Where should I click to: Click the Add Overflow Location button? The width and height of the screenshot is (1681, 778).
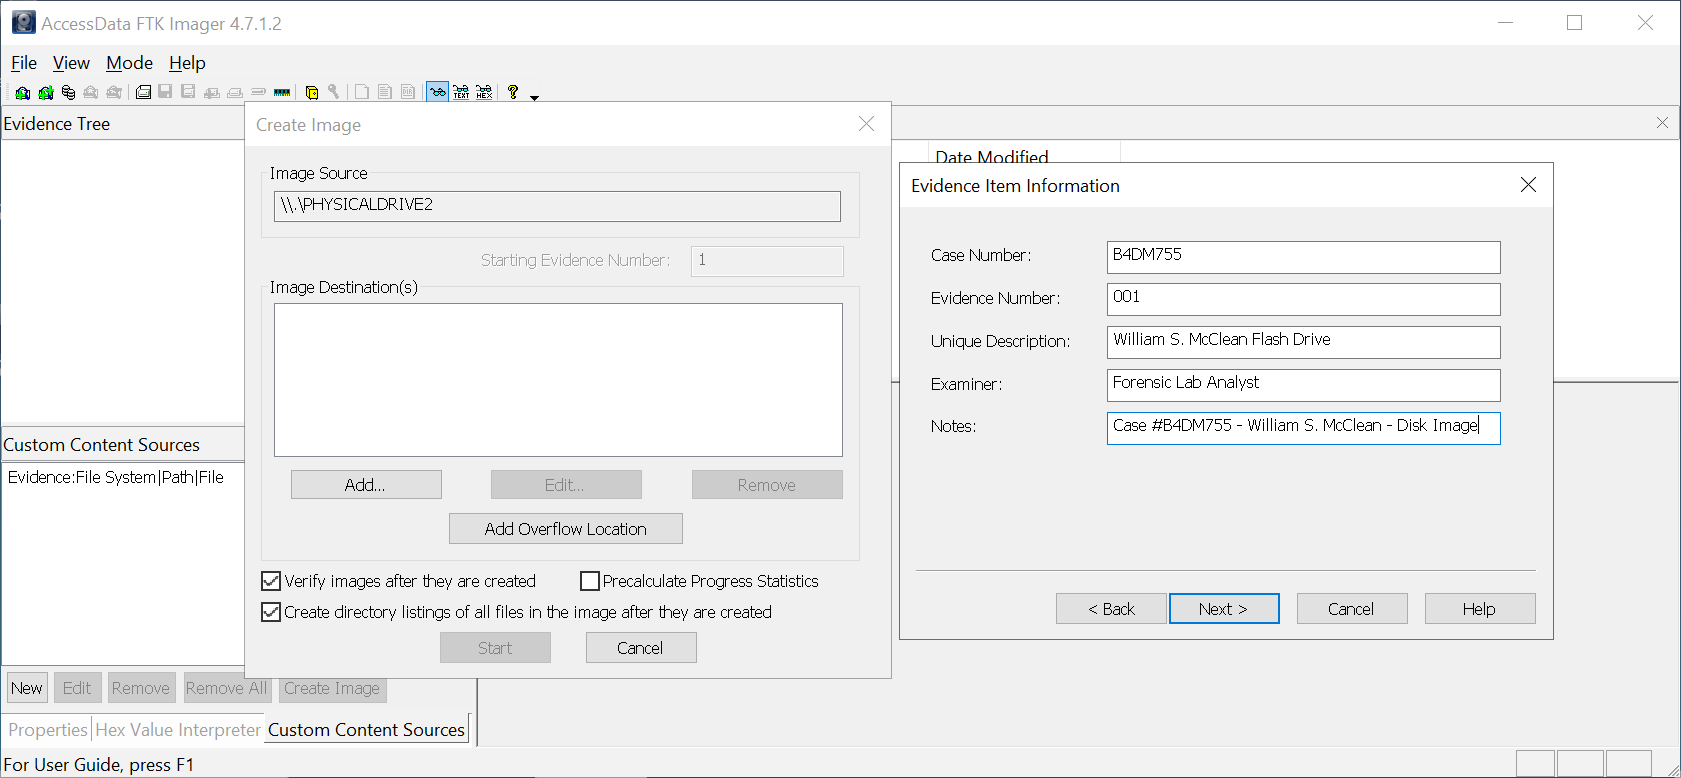click(565, 529)
